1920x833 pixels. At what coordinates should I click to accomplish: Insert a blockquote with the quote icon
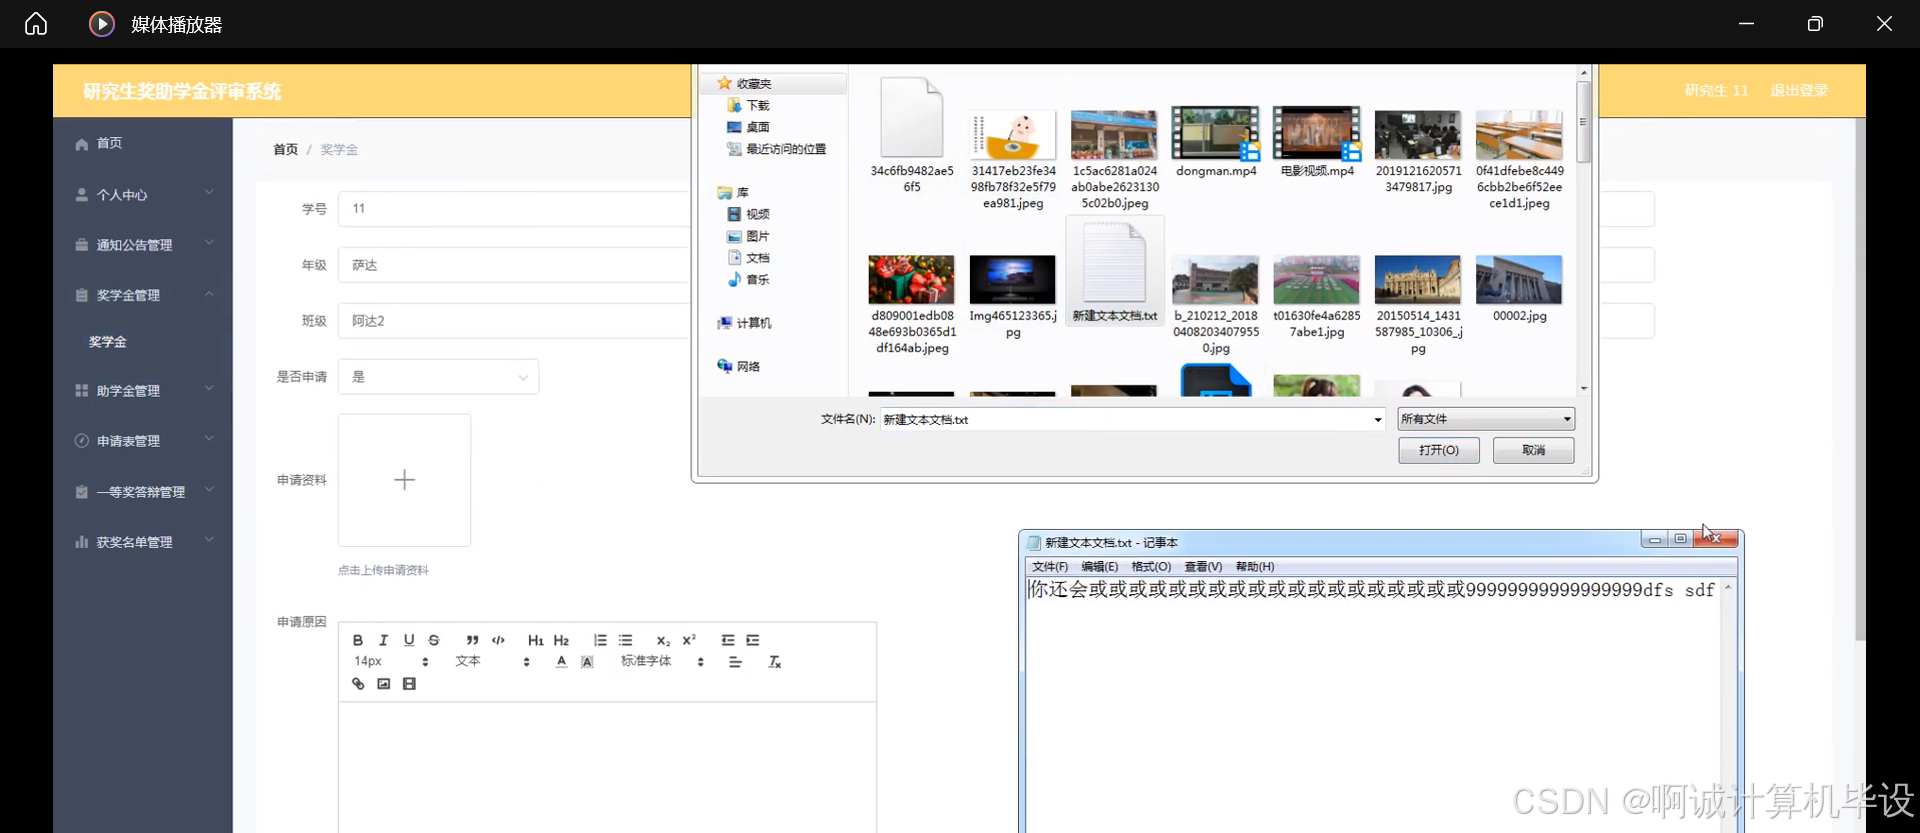pyautogui.click(x=472, y=640)
